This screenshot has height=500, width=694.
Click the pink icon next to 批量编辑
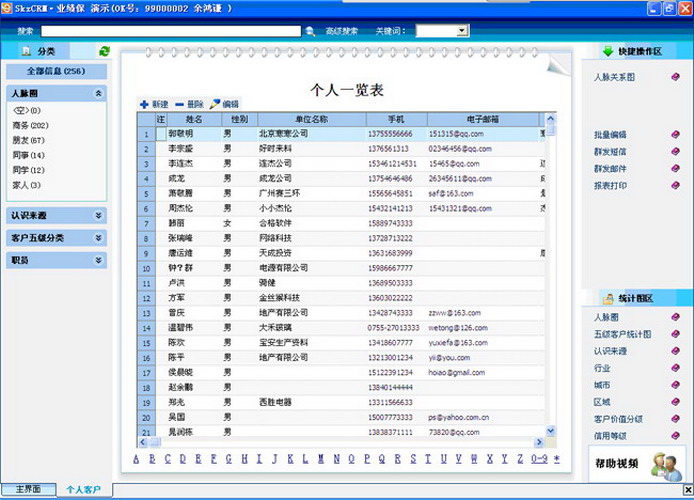pos(675,135)
